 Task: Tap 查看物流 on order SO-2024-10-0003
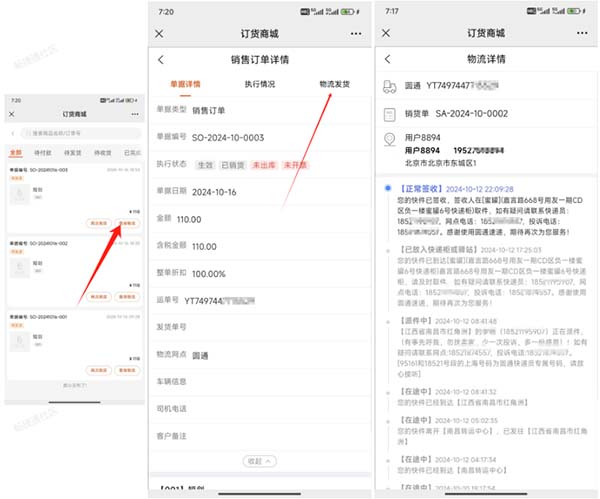[127, 224]
